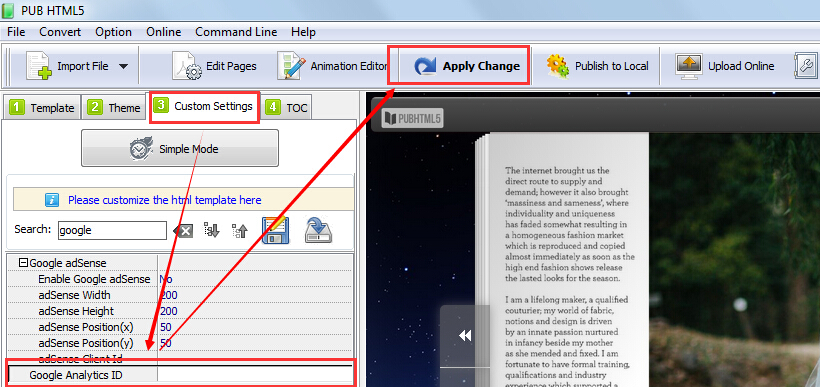
Task: Click the Import File toolbar icon
Action: [39, 66]
